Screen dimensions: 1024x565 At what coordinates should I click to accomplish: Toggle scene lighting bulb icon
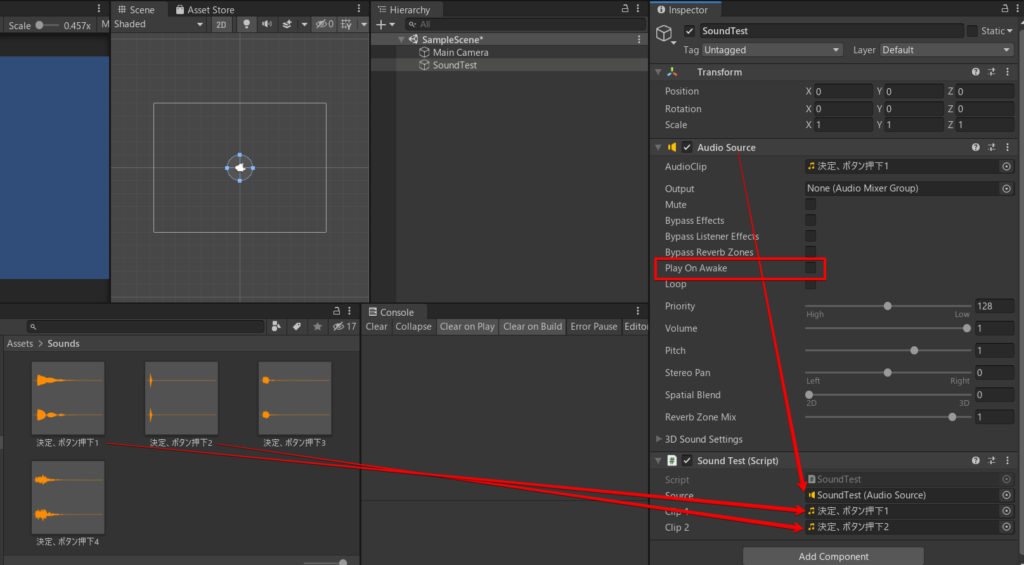click(246, 24)
